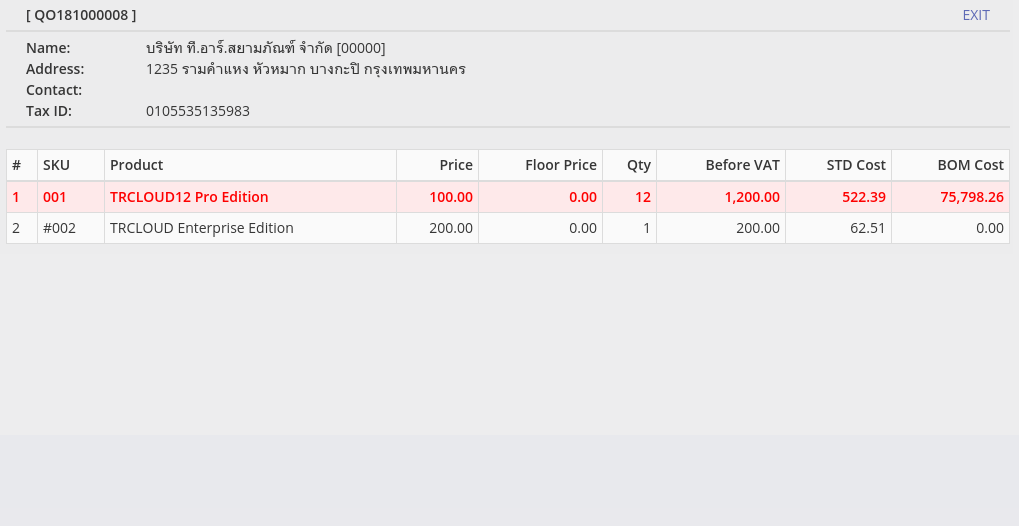Click the Floor Price column header
Screen dimensions: 1019x526
click(560, 165)
